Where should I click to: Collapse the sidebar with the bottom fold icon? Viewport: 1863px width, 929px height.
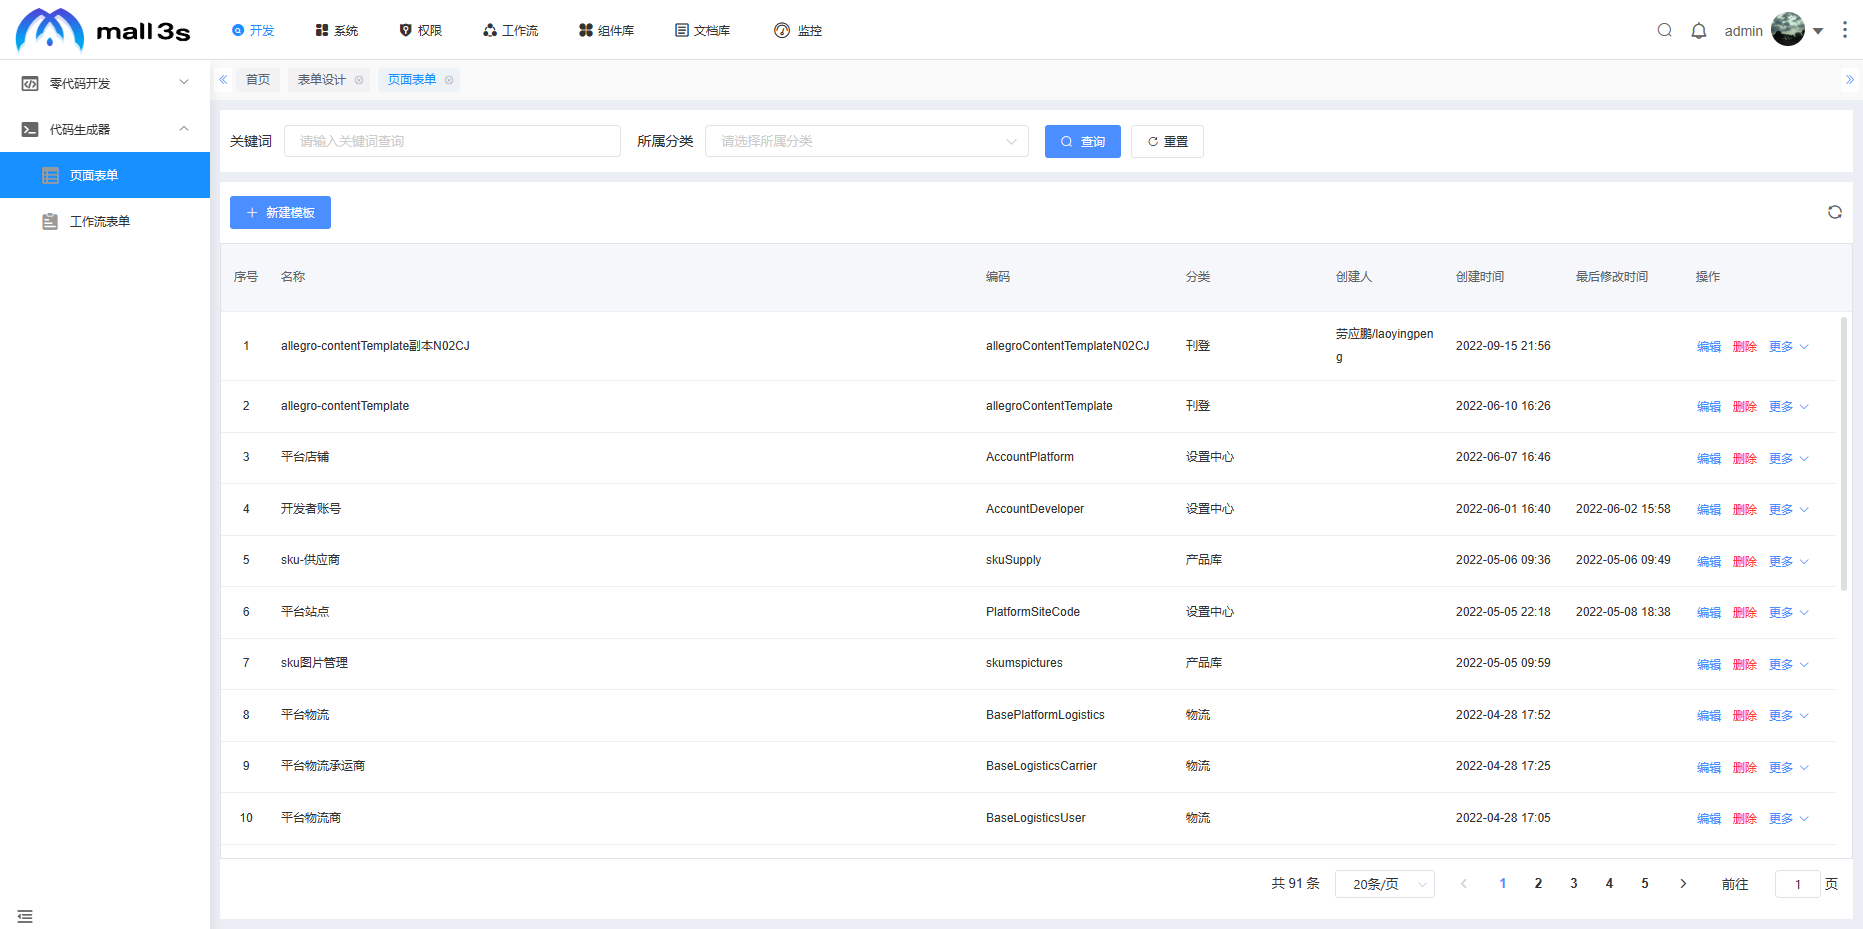click(25, 916)
